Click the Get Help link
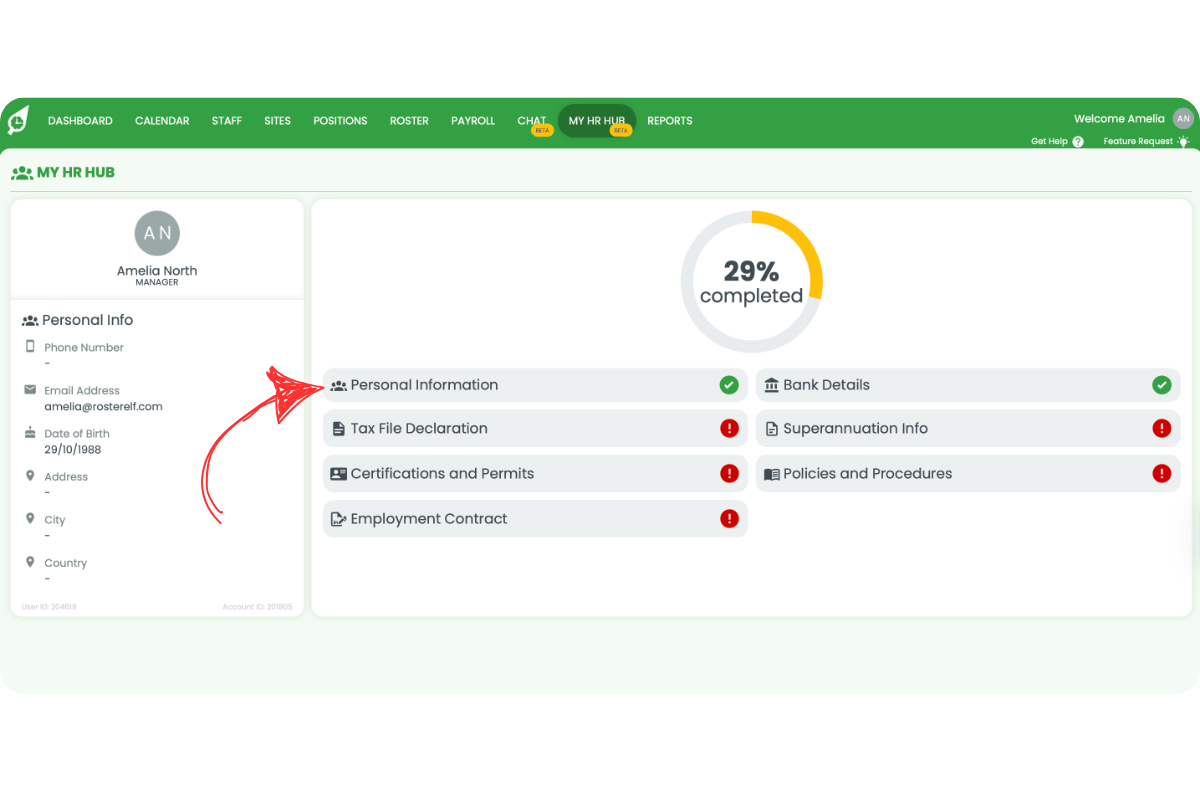The image size is (1200, 800). point(1049,142)
